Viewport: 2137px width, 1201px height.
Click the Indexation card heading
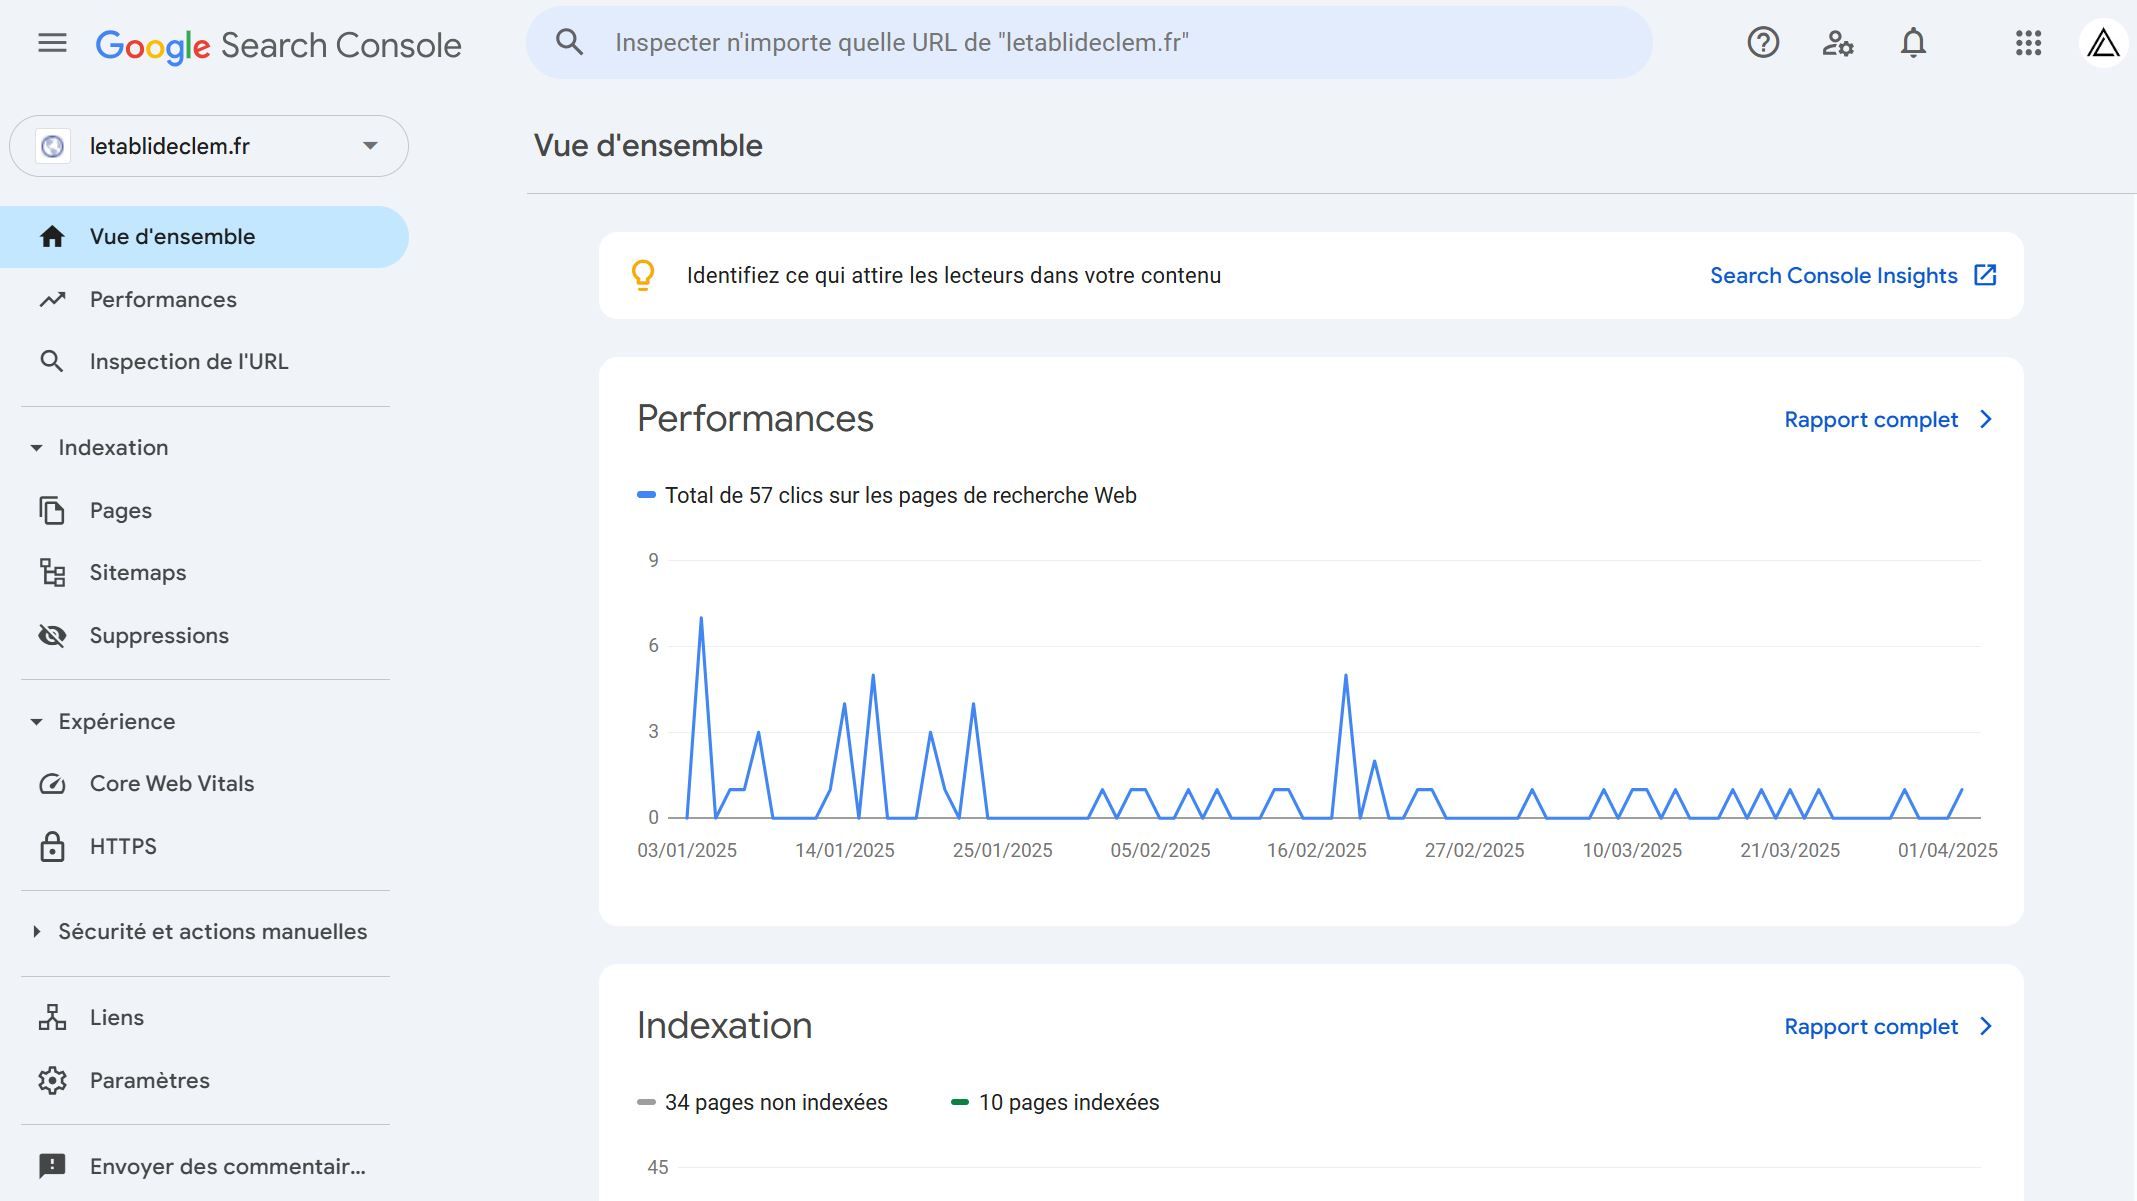(x=724, y=1025)
